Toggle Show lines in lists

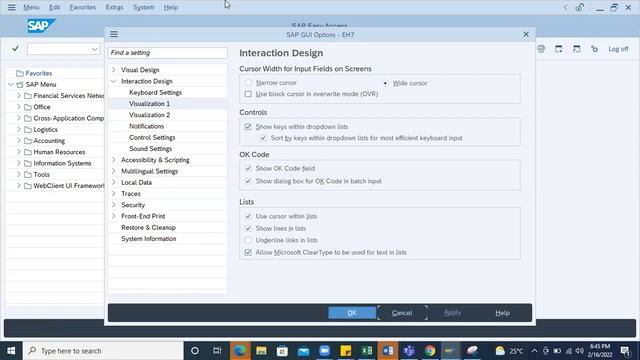[x=248, y=228]
